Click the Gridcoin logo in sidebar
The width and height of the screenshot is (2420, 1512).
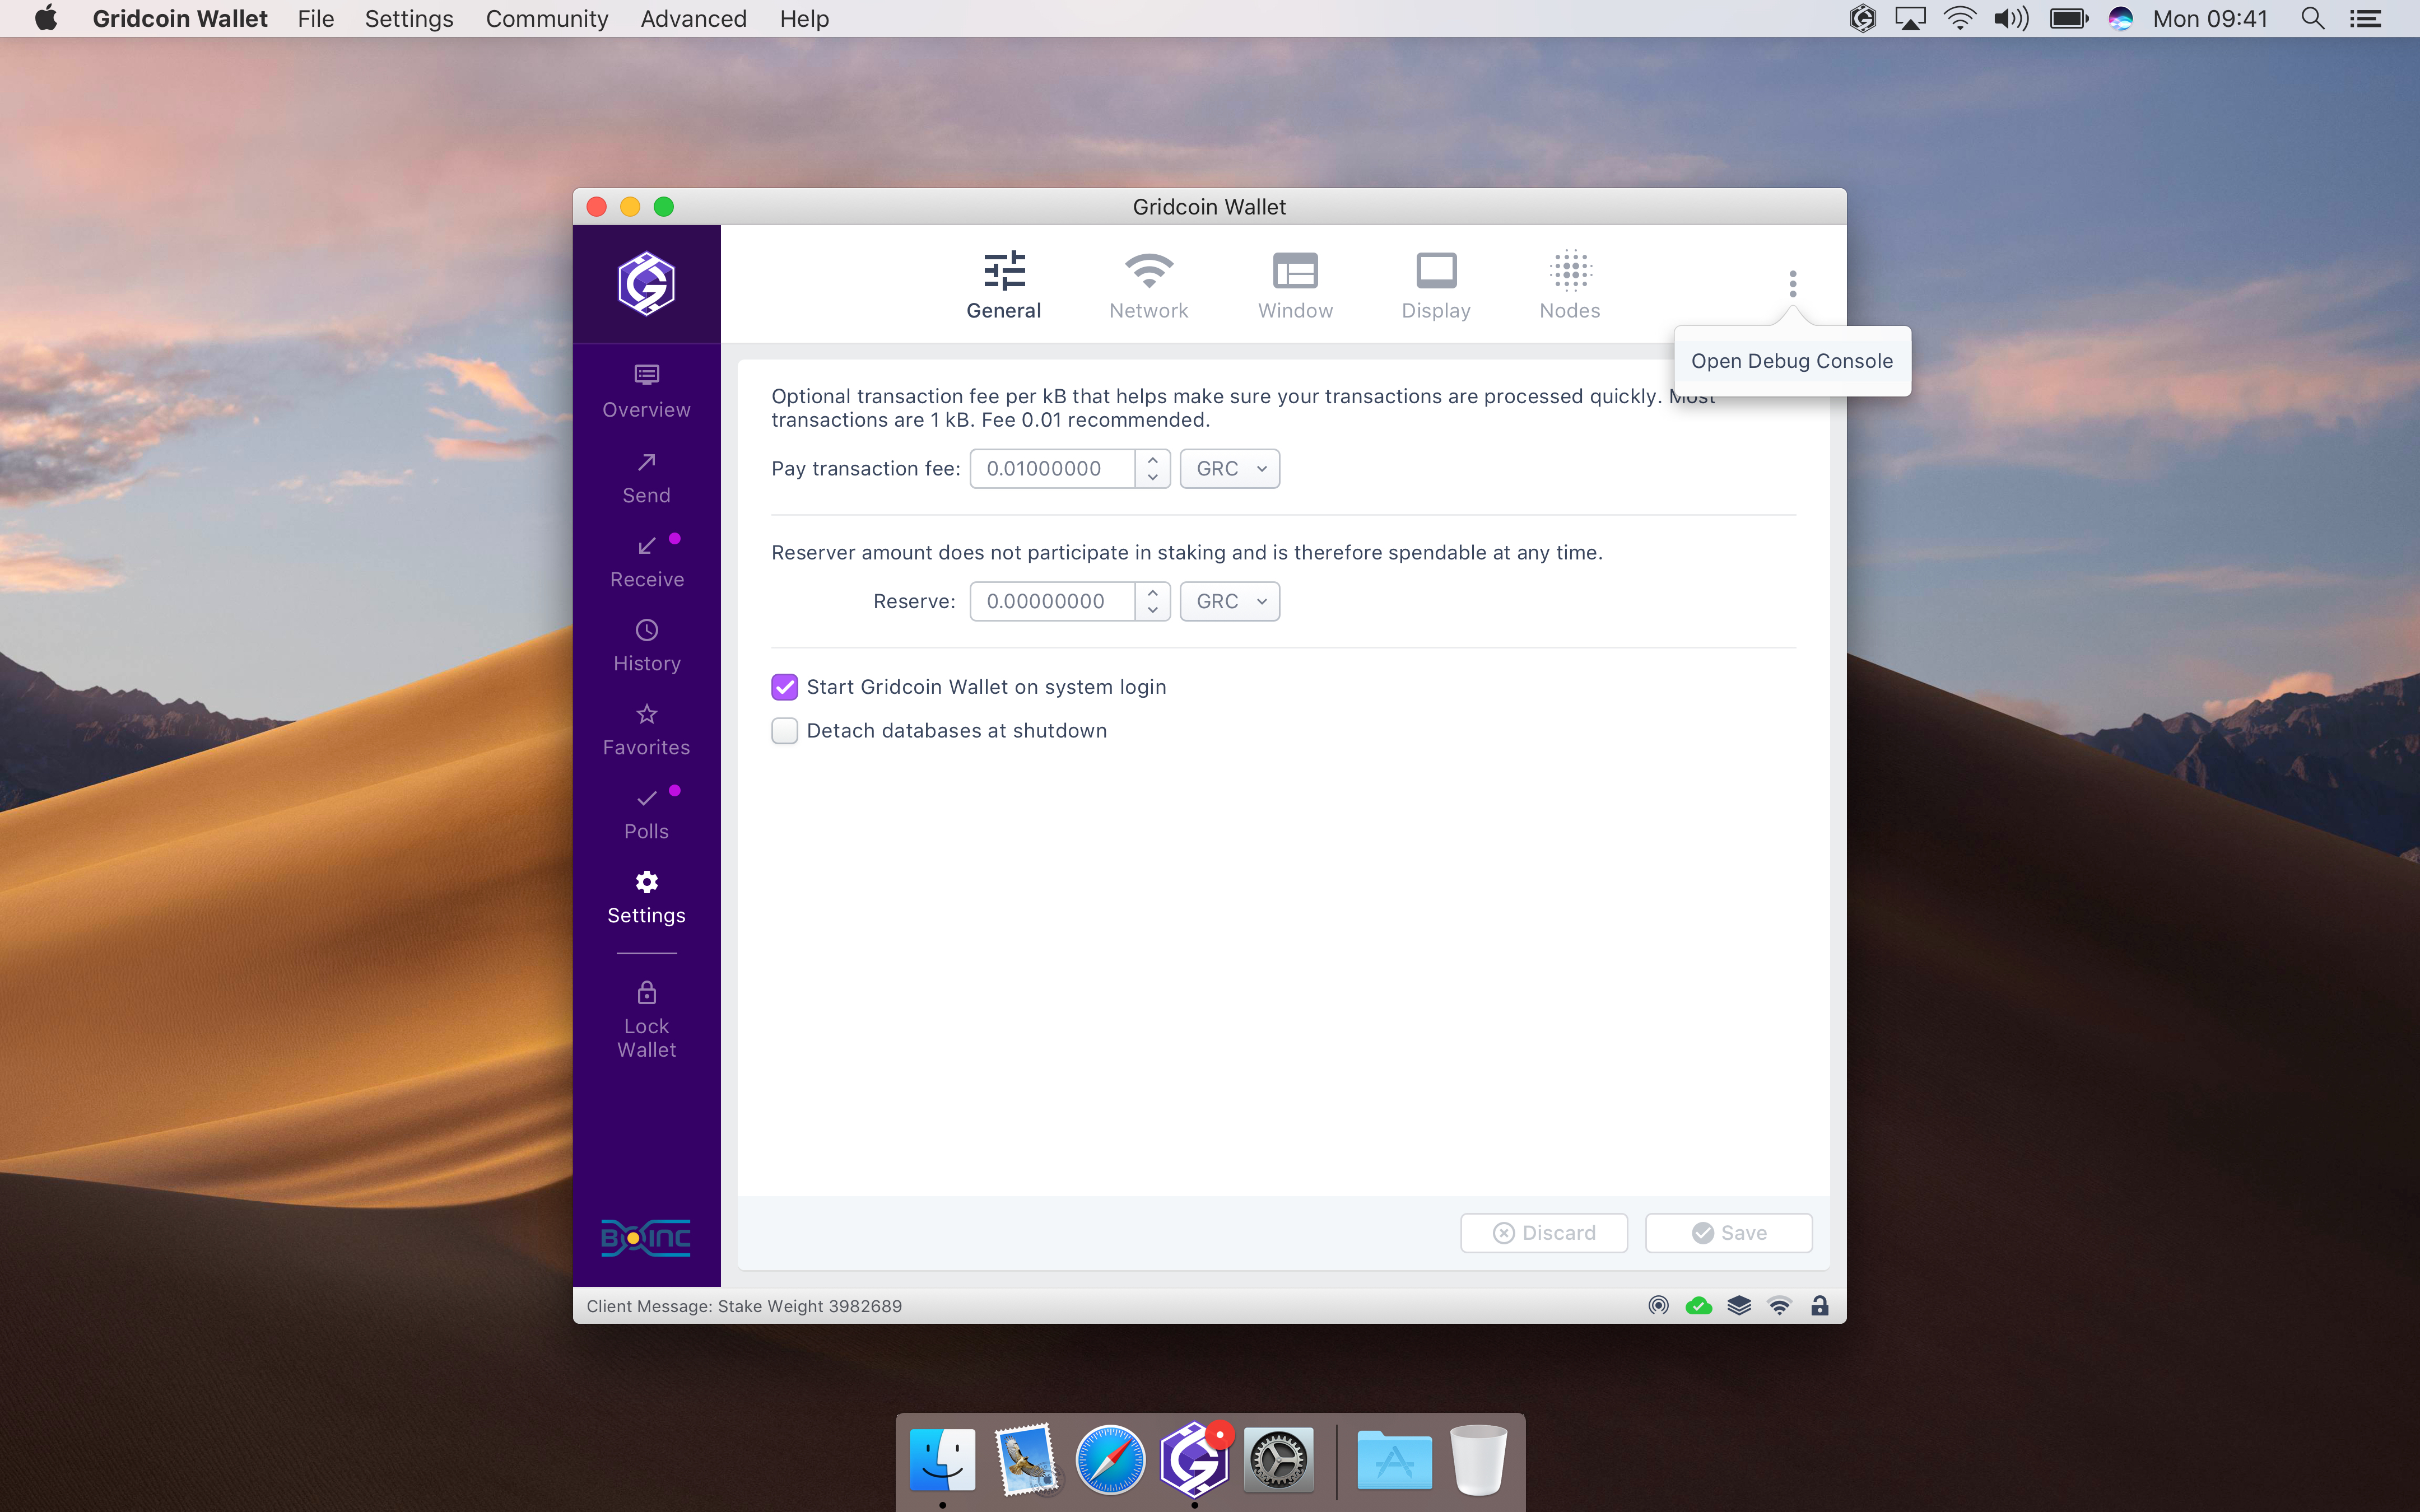(646, 284)
